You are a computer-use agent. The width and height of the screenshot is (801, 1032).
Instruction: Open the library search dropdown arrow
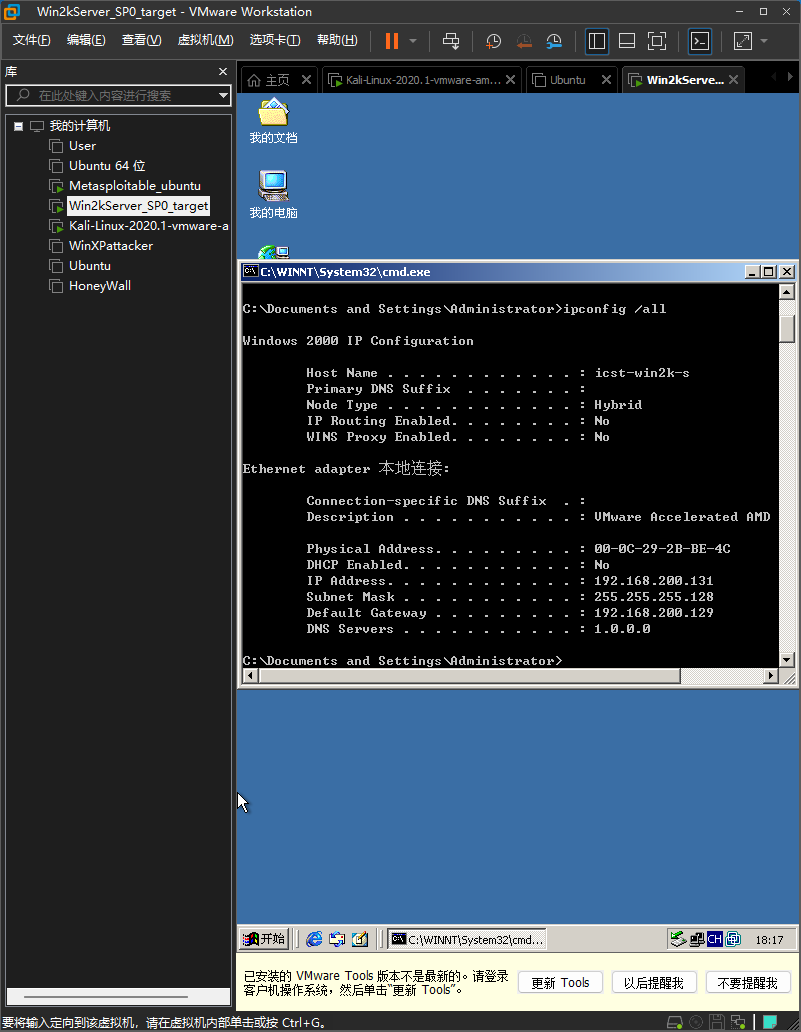coord(223,95)
